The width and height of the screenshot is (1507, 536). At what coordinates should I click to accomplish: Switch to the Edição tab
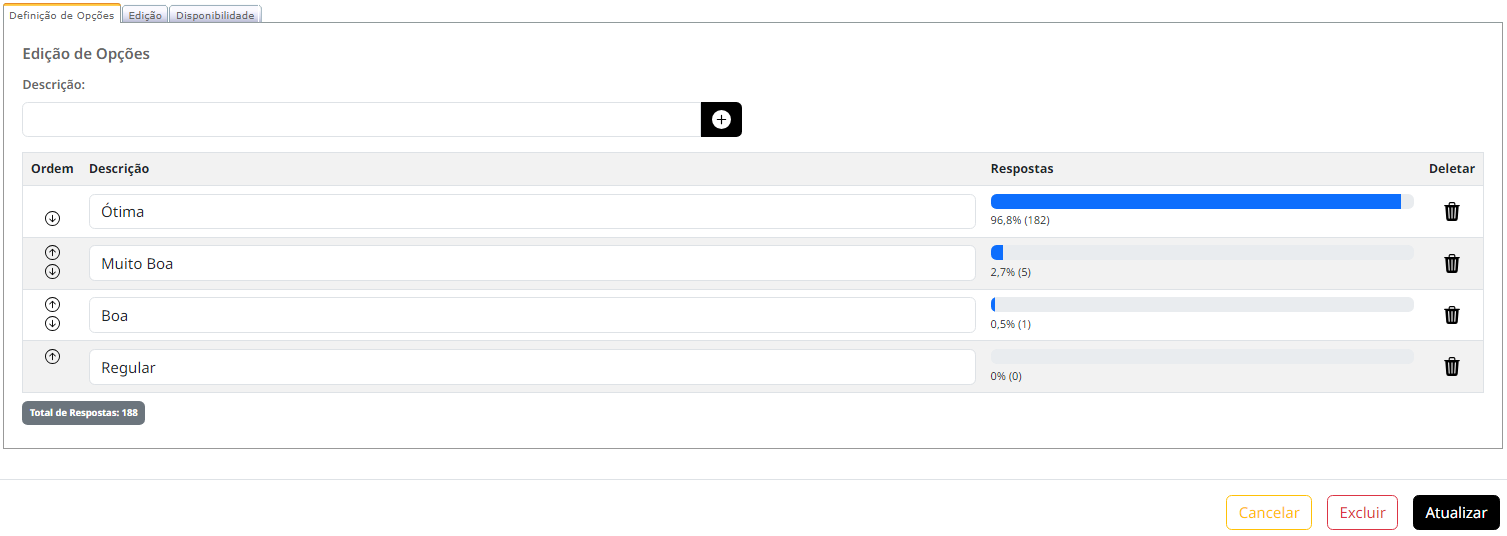click(145, 15)
